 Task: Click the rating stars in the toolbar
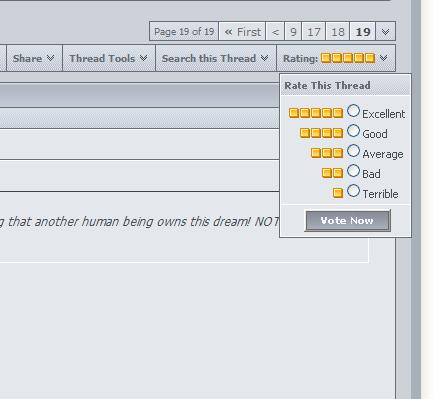click(x=348, y=58)
